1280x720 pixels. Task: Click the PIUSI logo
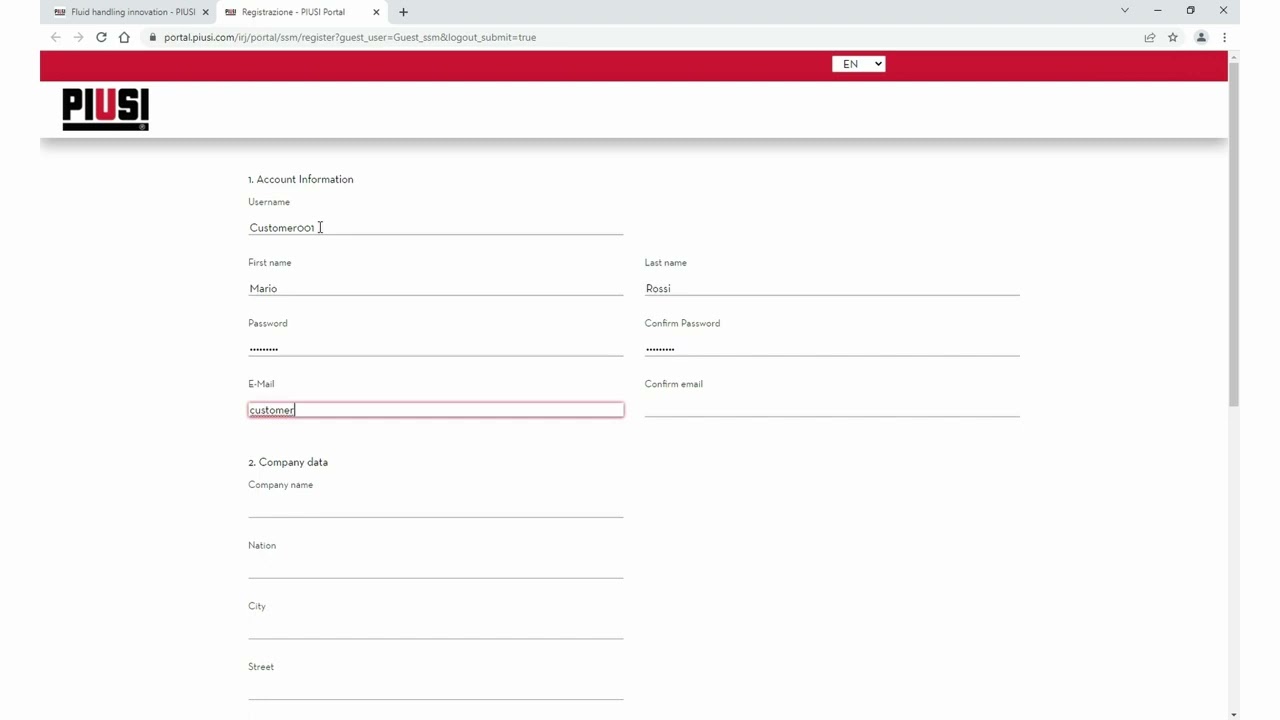coord(105,109)
